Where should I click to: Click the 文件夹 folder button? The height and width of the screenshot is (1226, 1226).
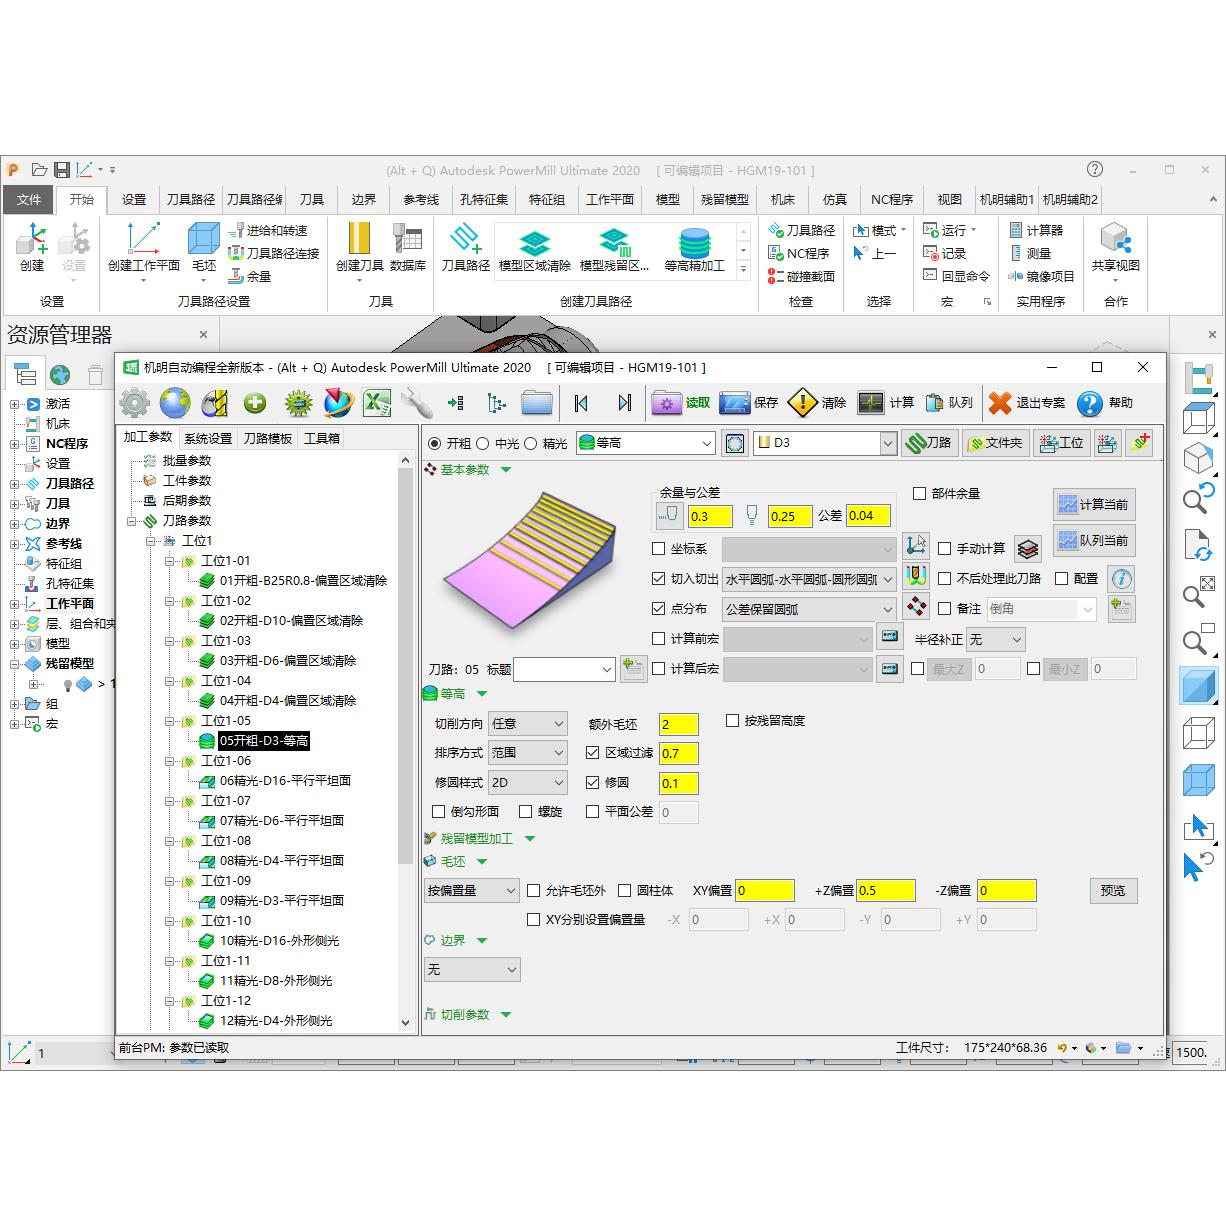pos(994,443)
